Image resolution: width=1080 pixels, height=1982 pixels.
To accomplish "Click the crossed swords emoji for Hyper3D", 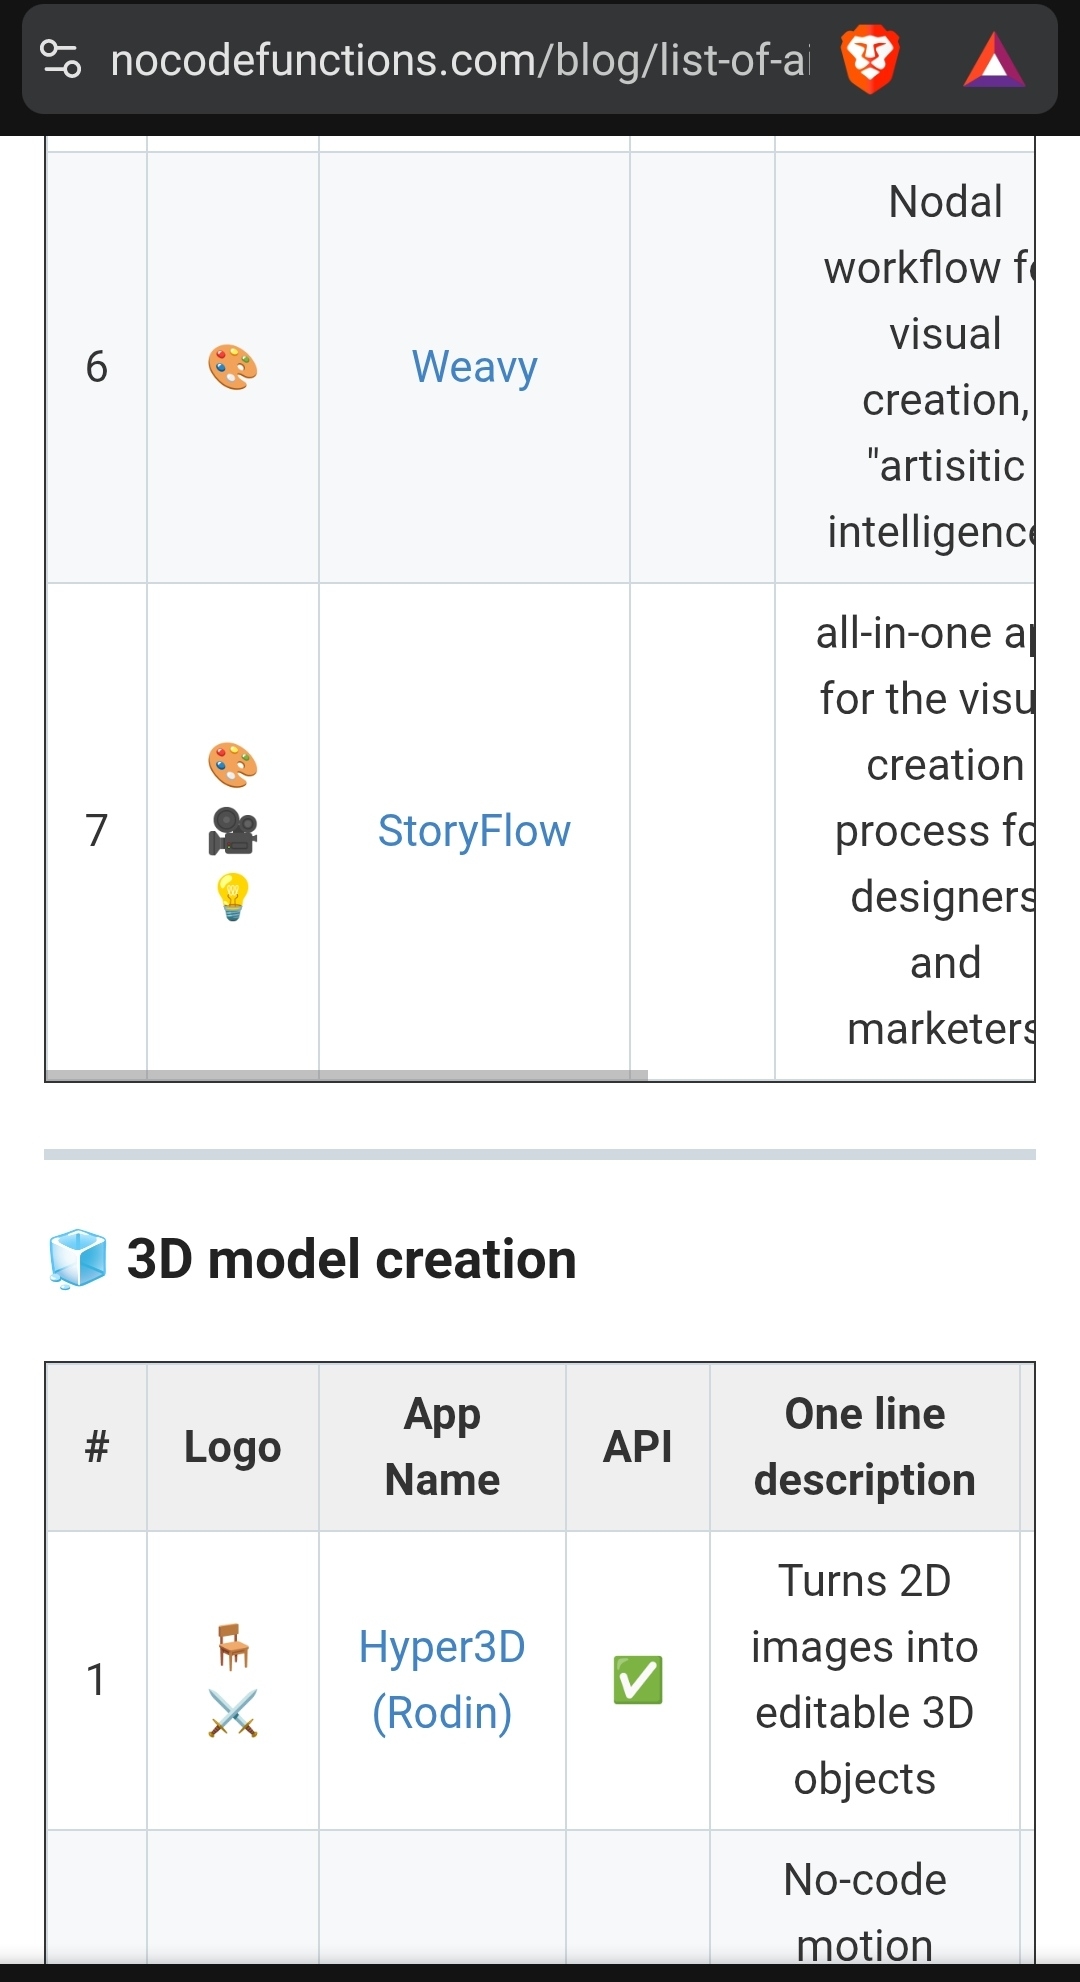I will pyautogui.click(x=233, y=1713).
